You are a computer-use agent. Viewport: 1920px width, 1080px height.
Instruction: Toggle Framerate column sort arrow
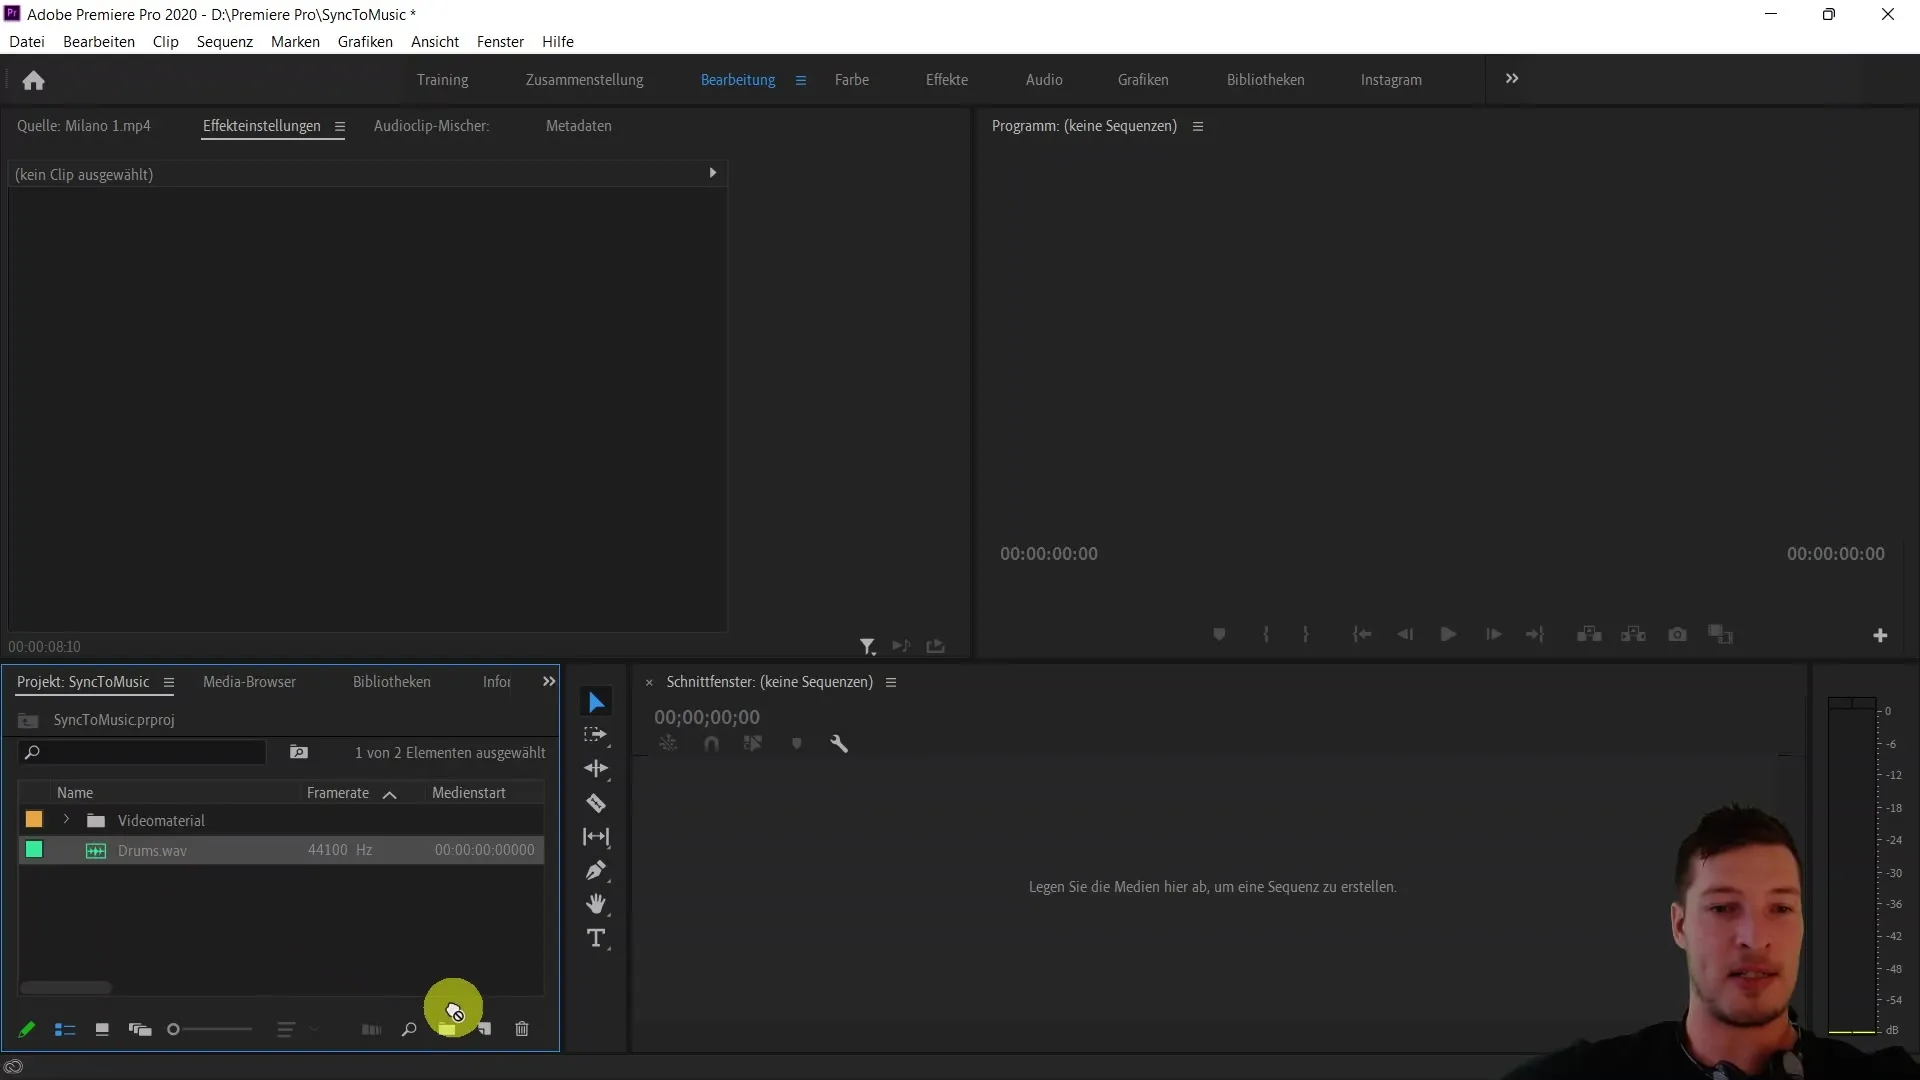[x=390, y=794]
